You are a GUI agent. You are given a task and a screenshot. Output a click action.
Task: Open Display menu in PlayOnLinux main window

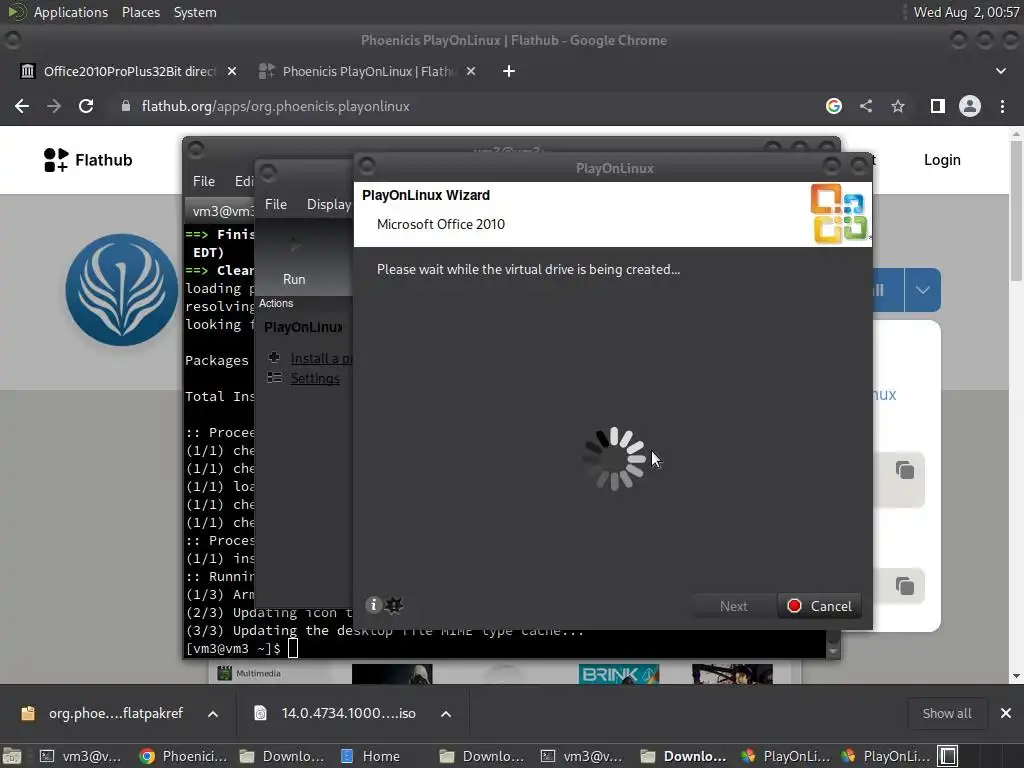328,204
